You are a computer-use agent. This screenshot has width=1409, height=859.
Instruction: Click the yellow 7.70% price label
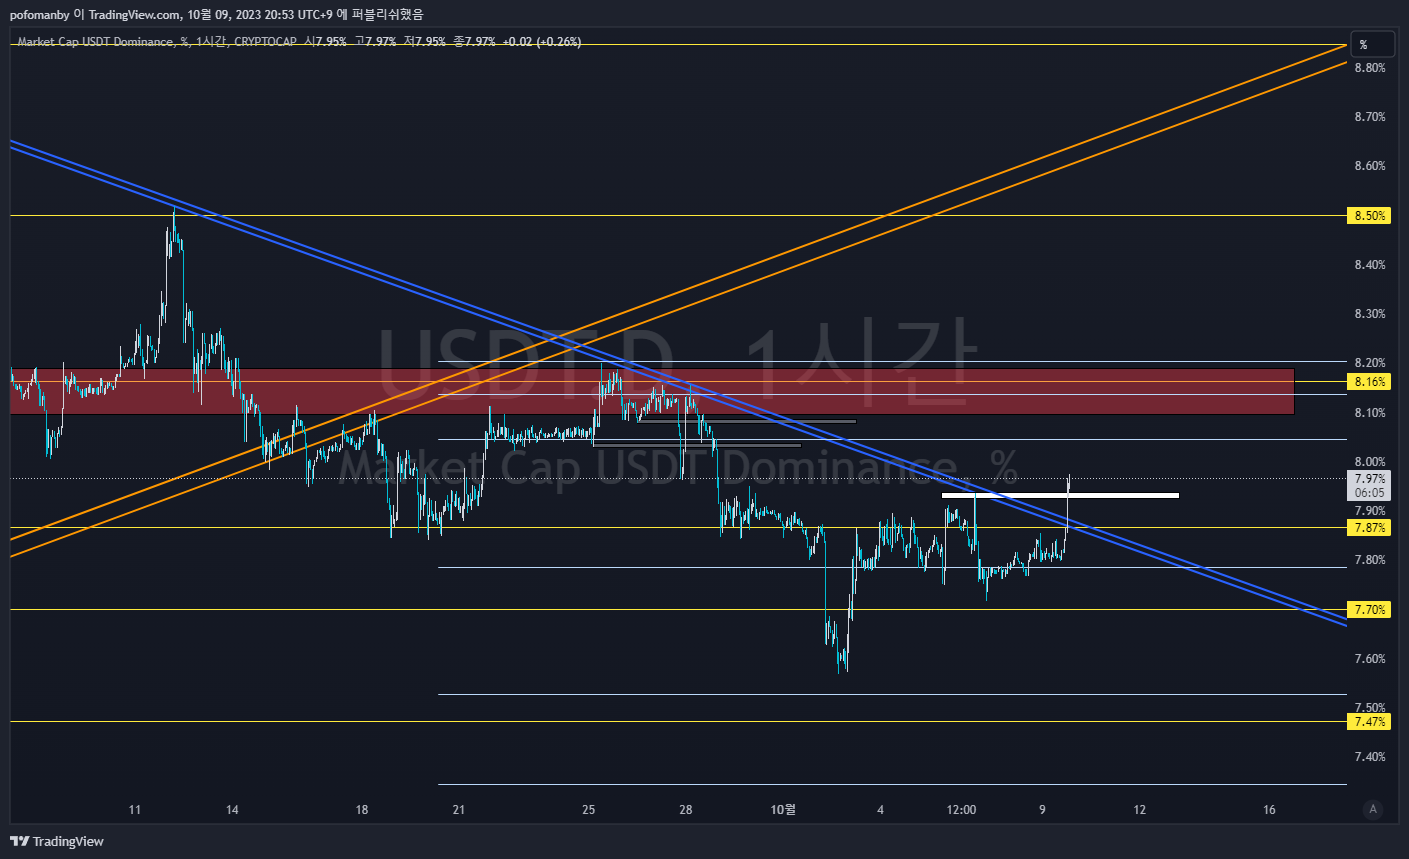point(1369,609)
